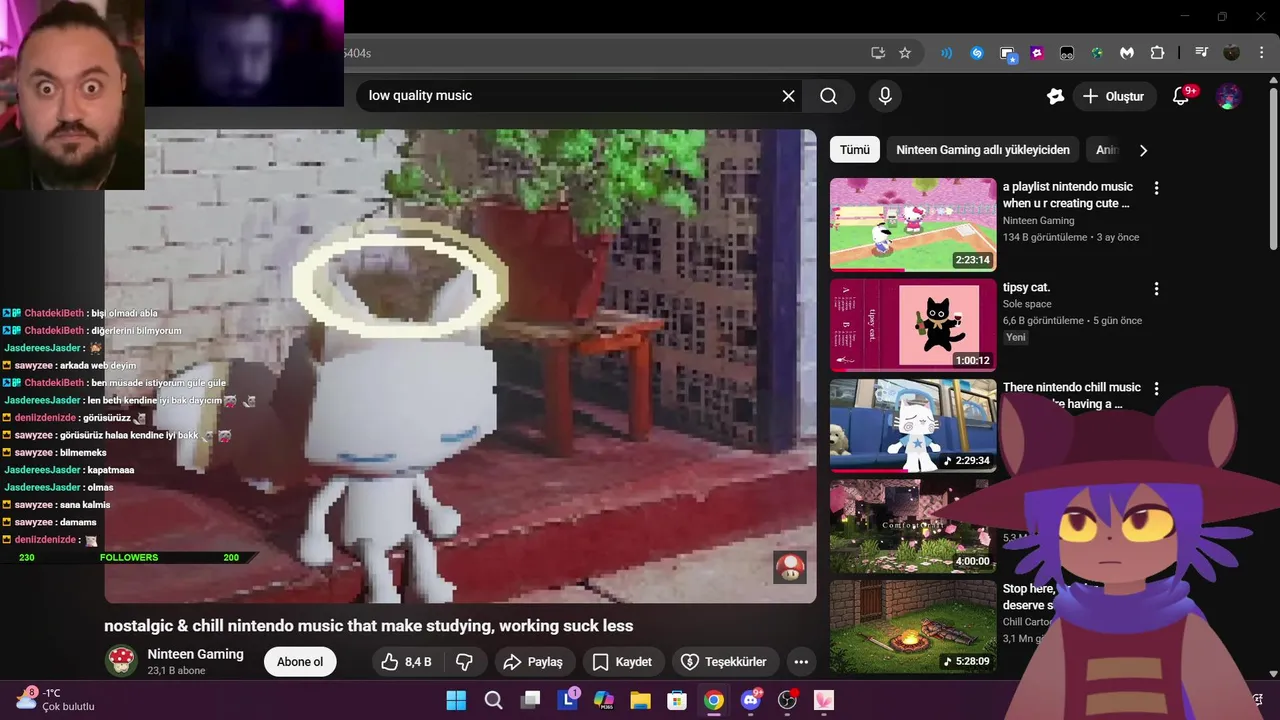The image size is (1280, 720).
Task: Open OBS Studio from the taskbar
Action: (x=788, y=700)
